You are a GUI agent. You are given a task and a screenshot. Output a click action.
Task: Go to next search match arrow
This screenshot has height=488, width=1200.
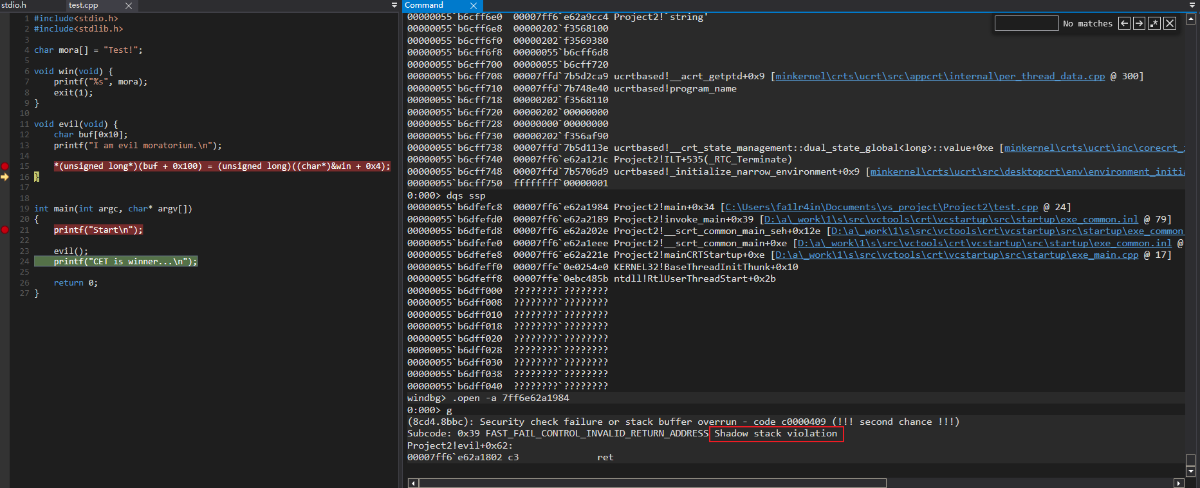[x=1139, y=22]
